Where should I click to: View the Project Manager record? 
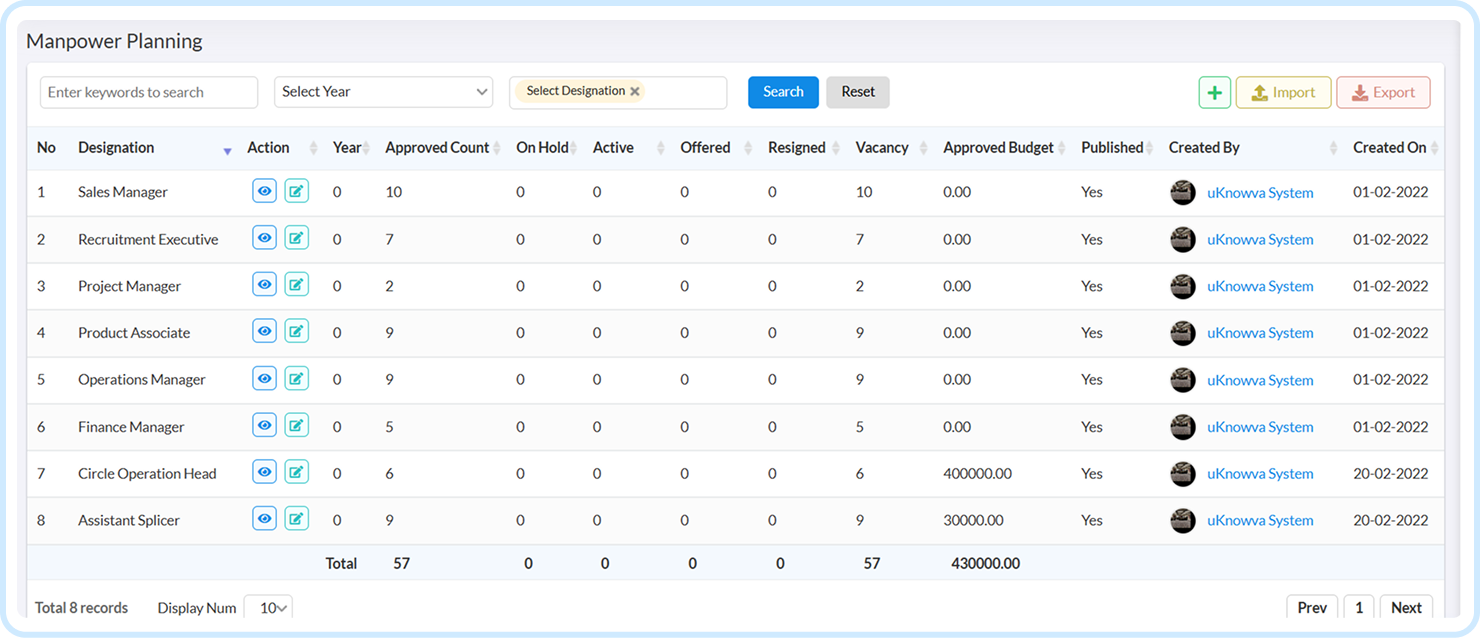tap(264, 285)
